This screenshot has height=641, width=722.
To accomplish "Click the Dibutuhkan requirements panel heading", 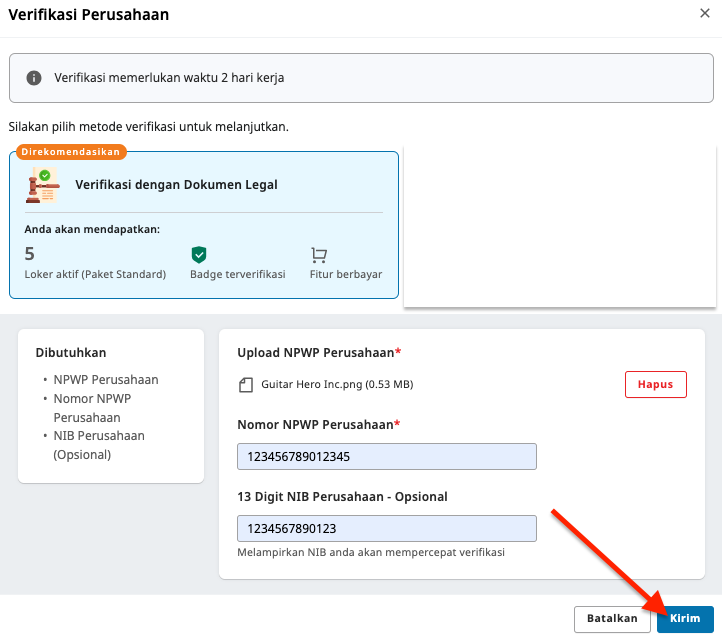I will coord(71,353).
